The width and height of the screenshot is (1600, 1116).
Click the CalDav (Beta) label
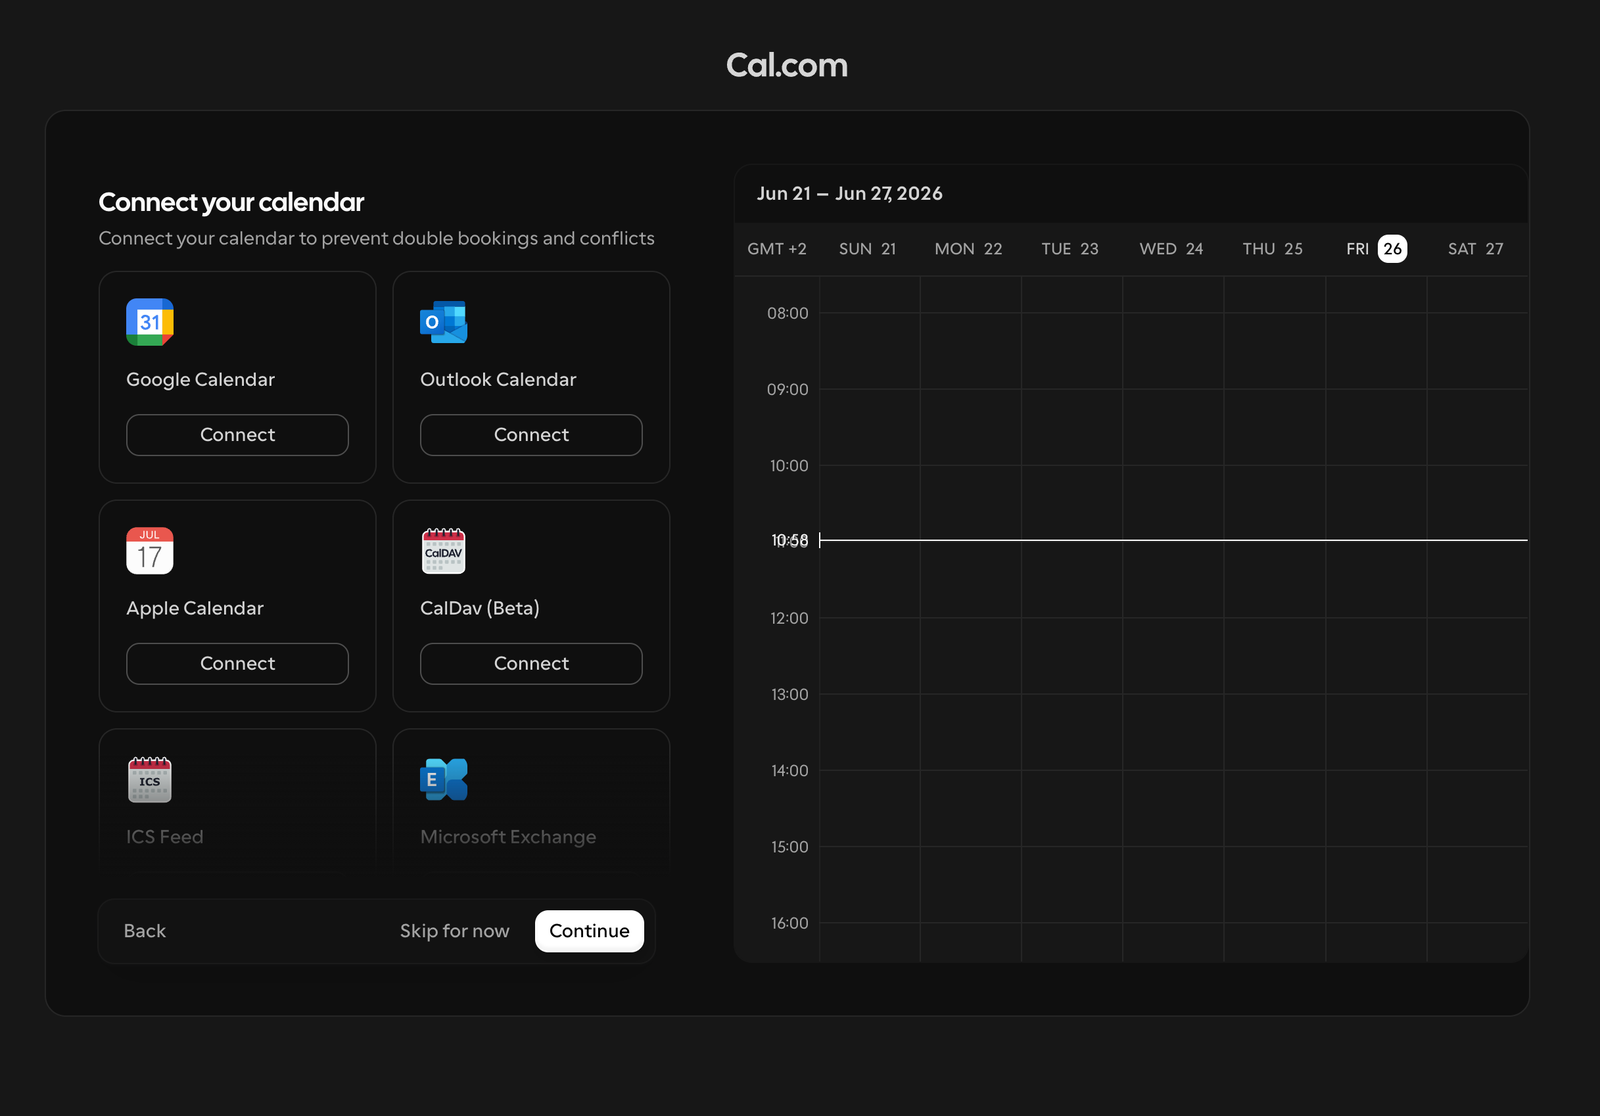coord(480,609)
